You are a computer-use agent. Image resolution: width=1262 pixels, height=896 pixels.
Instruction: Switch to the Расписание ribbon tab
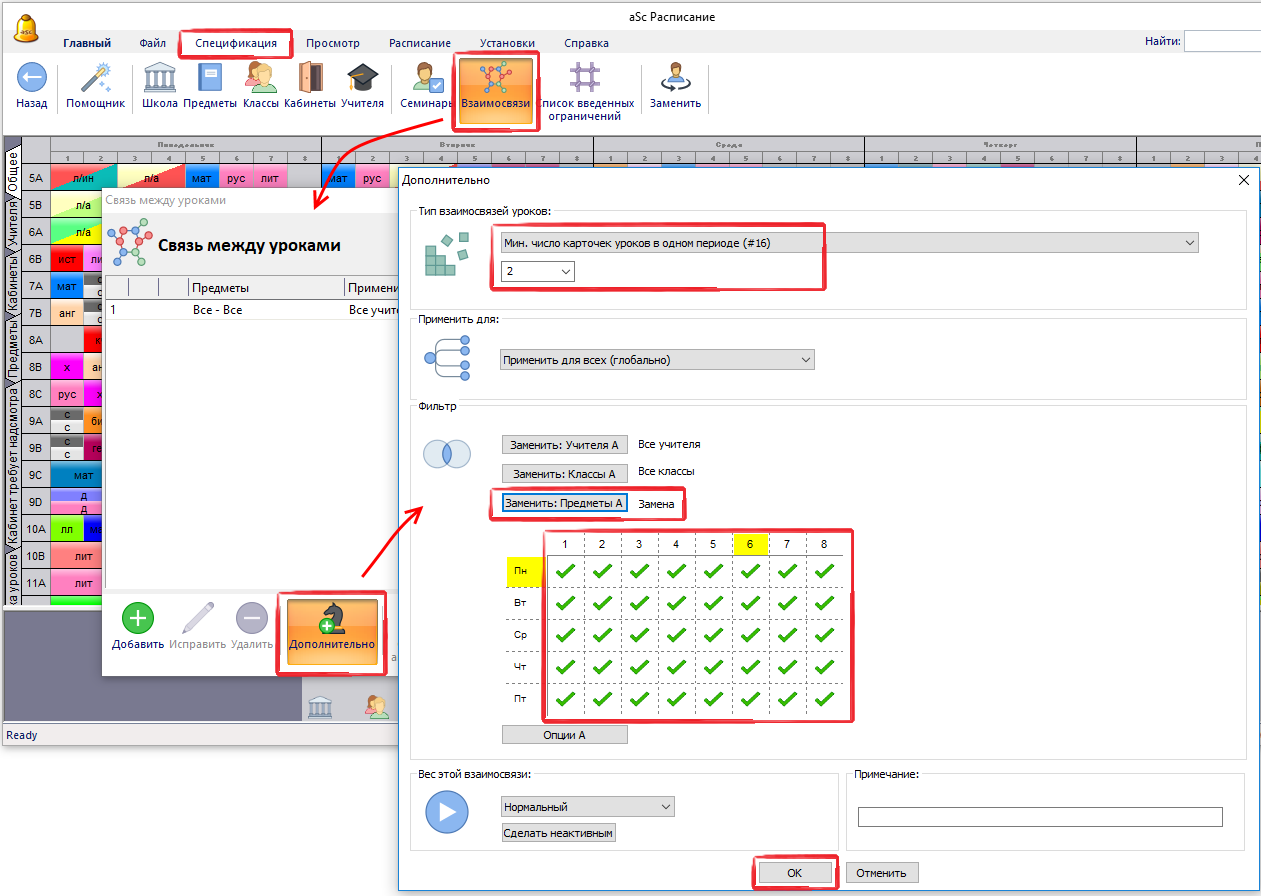[419, 43]
